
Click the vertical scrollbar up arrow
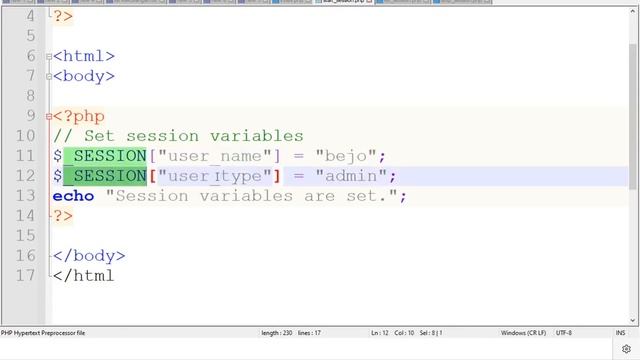(x=633, y=11)
